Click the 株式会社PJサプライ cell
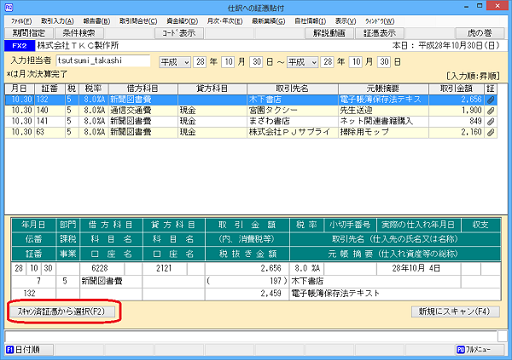512x360 pixels. click(x=293, y=132)
